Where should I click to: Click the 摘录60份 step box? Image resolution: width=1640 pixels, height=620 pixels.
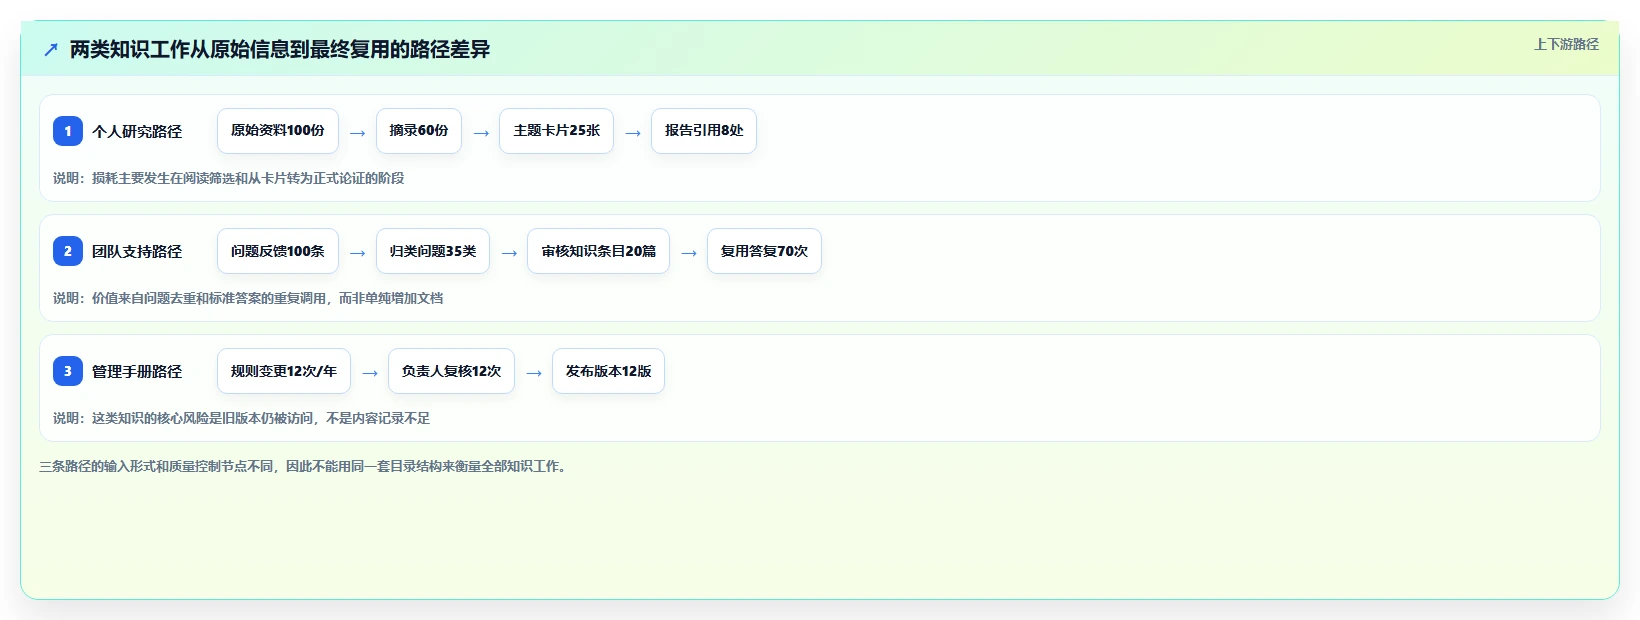[x=419, y=131]
